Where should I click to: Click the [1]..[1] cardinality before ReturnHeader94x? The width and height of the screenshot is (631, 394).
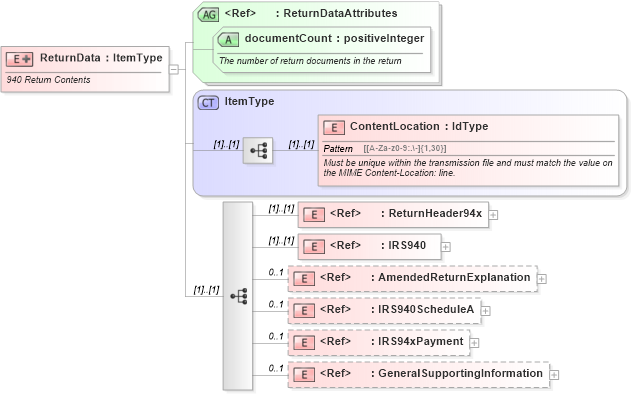tap(281, 208)
